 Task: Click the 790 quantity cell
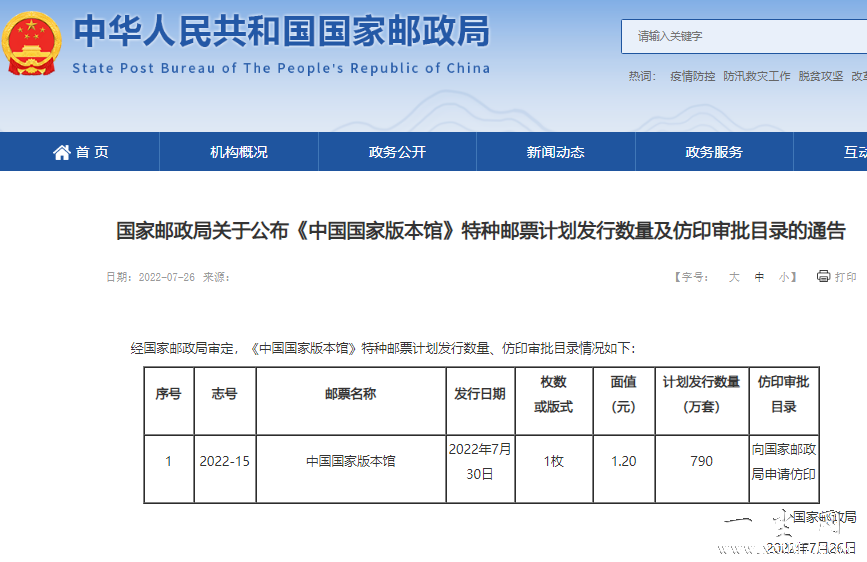tap(702, 469)
